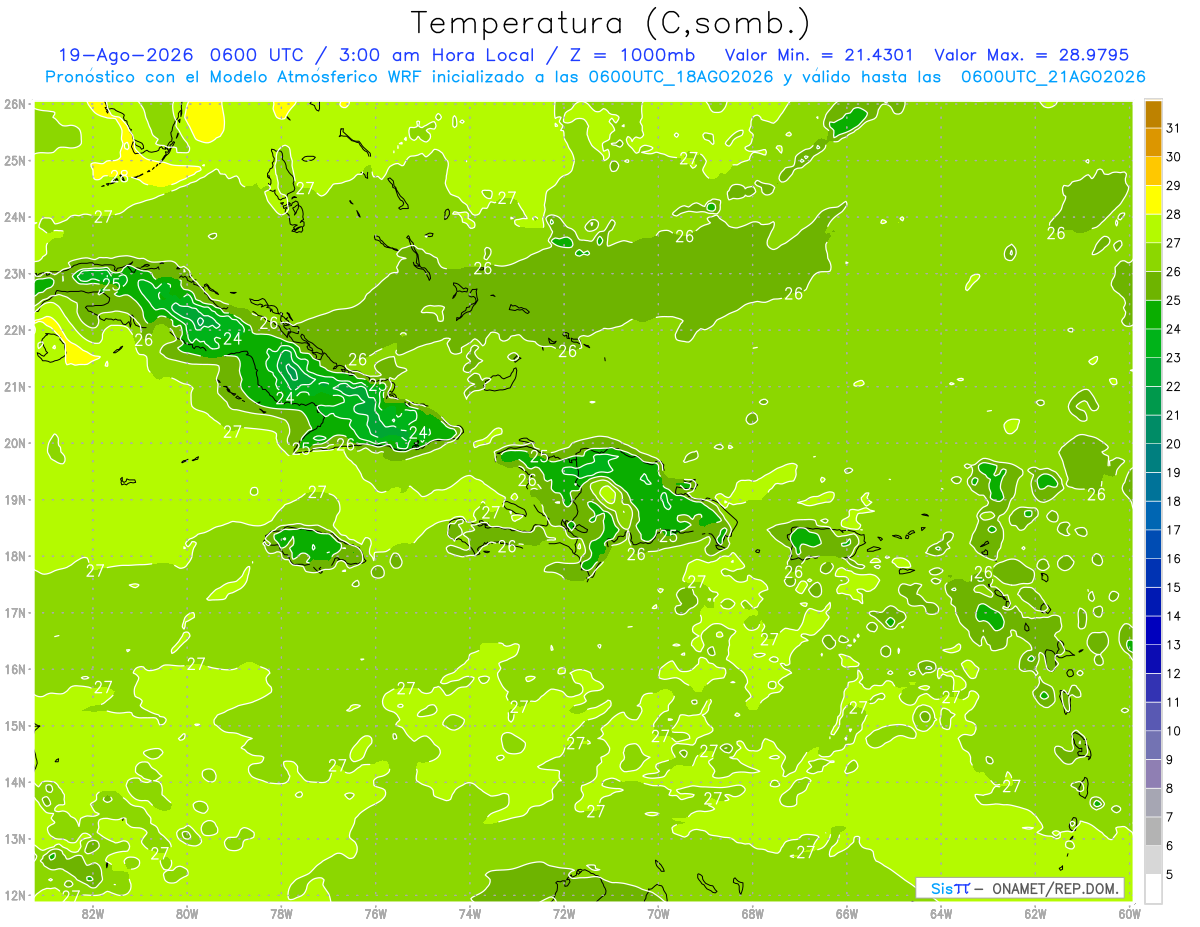1200x927 pixels.
Task: Click legend label 10
Action: click(x=1173, y=731)
